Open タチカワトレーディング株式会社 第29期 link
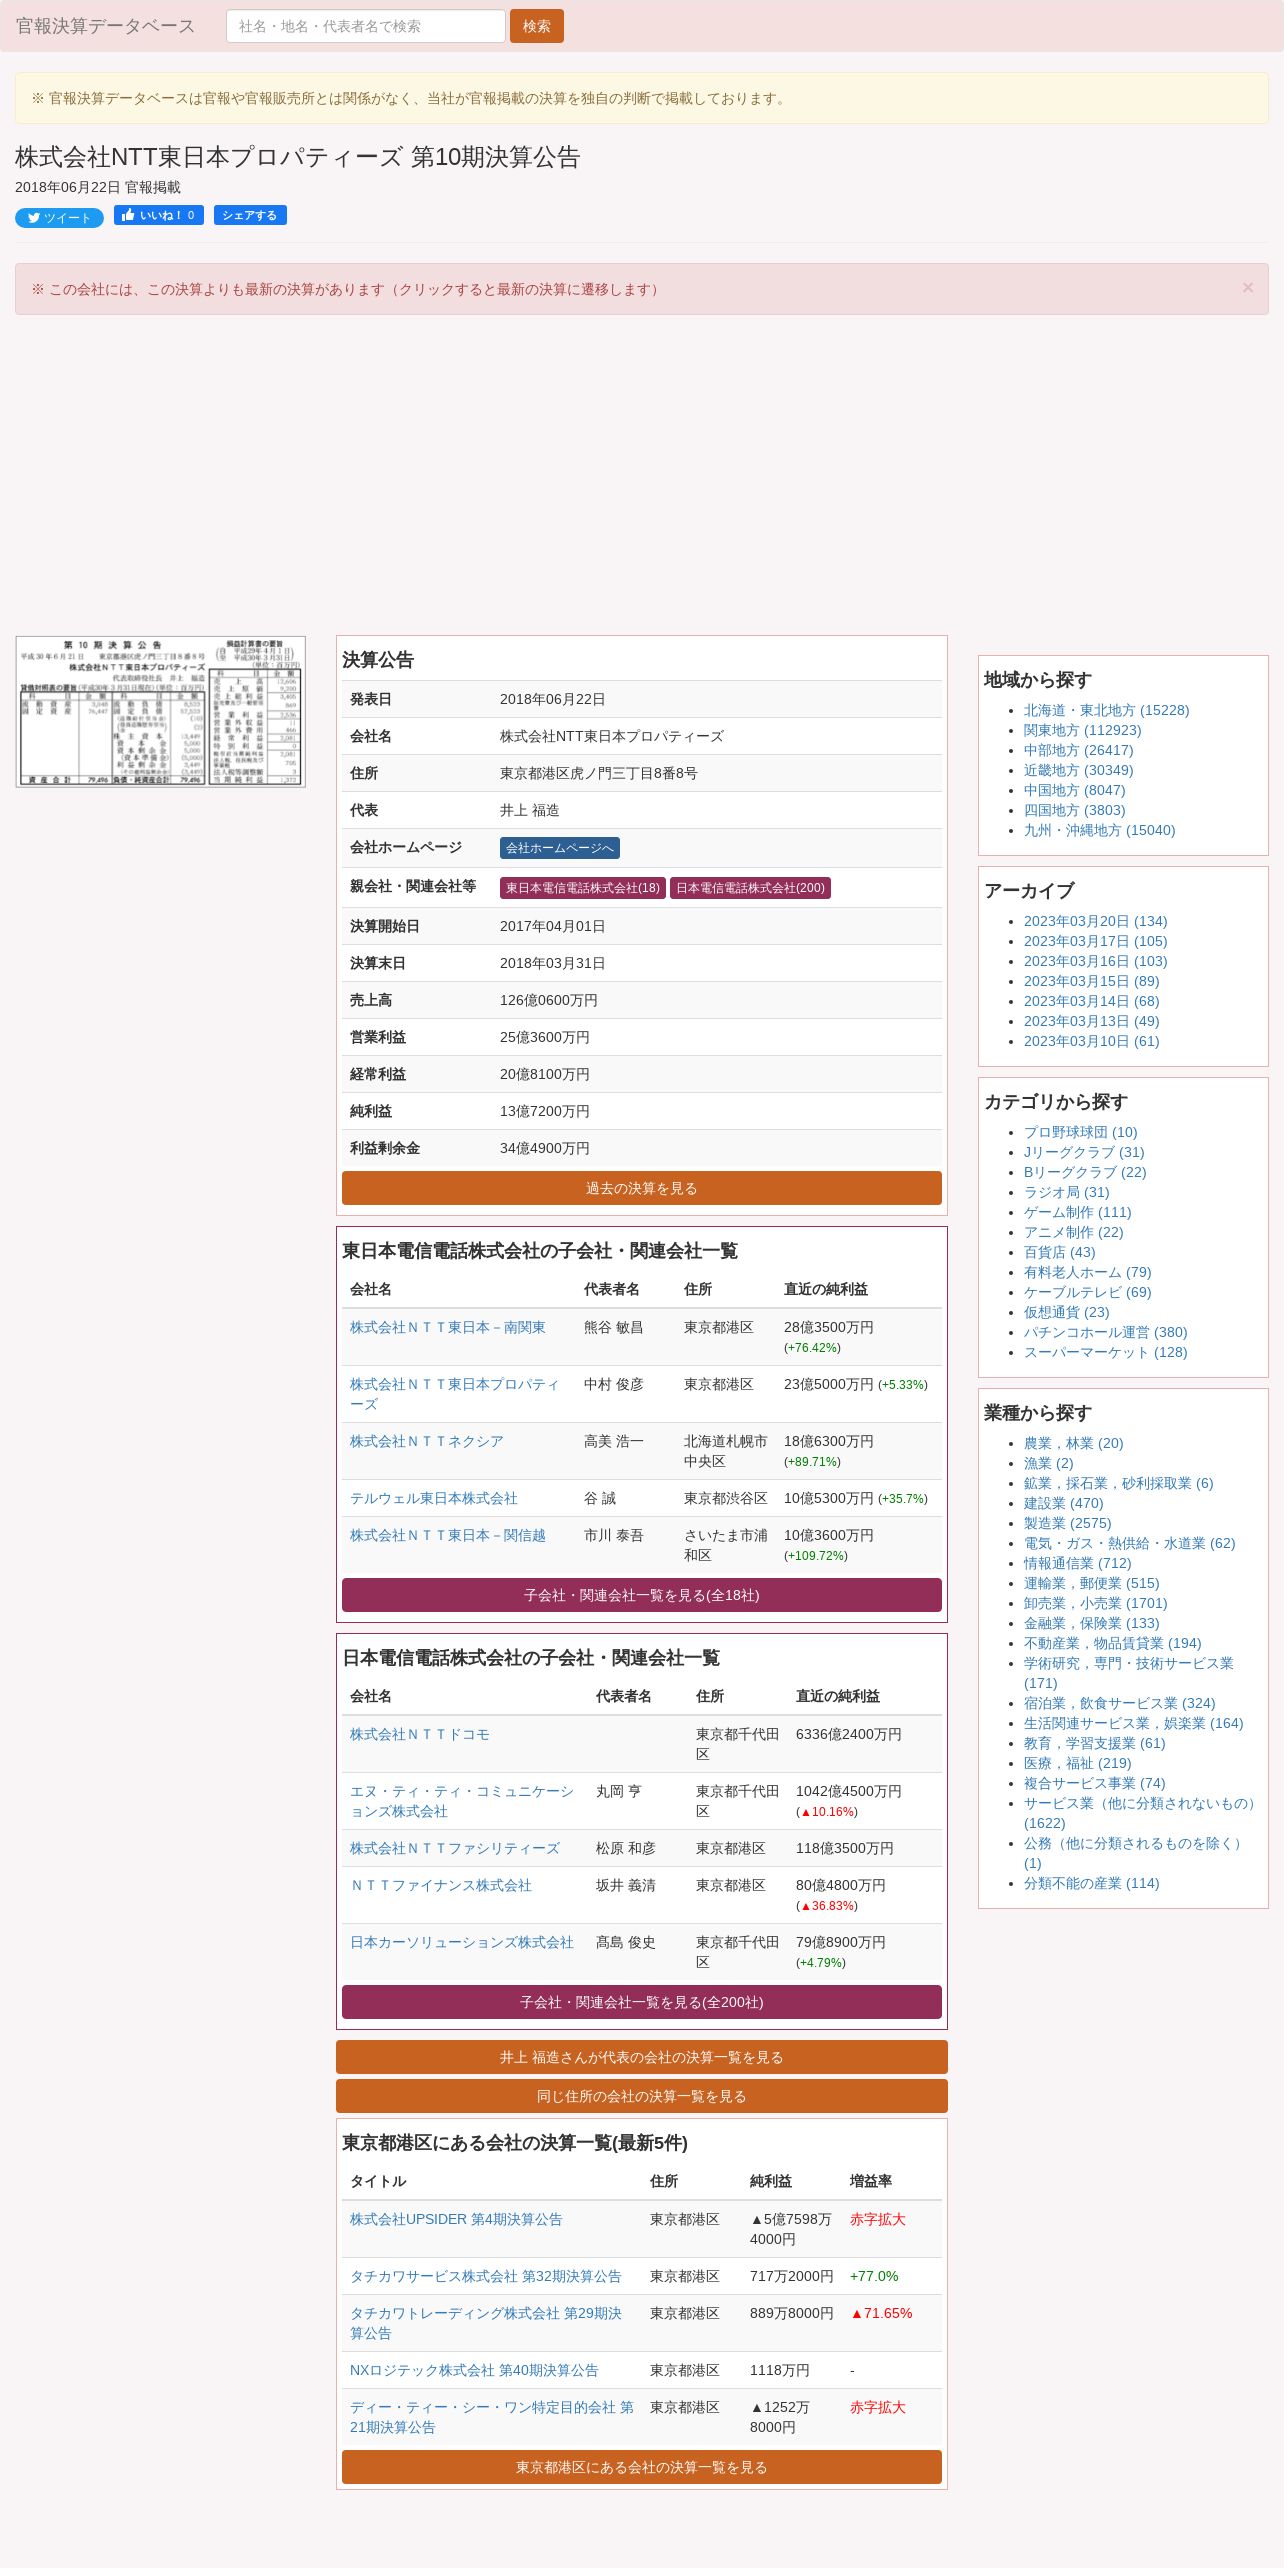 coord(486,2323)
